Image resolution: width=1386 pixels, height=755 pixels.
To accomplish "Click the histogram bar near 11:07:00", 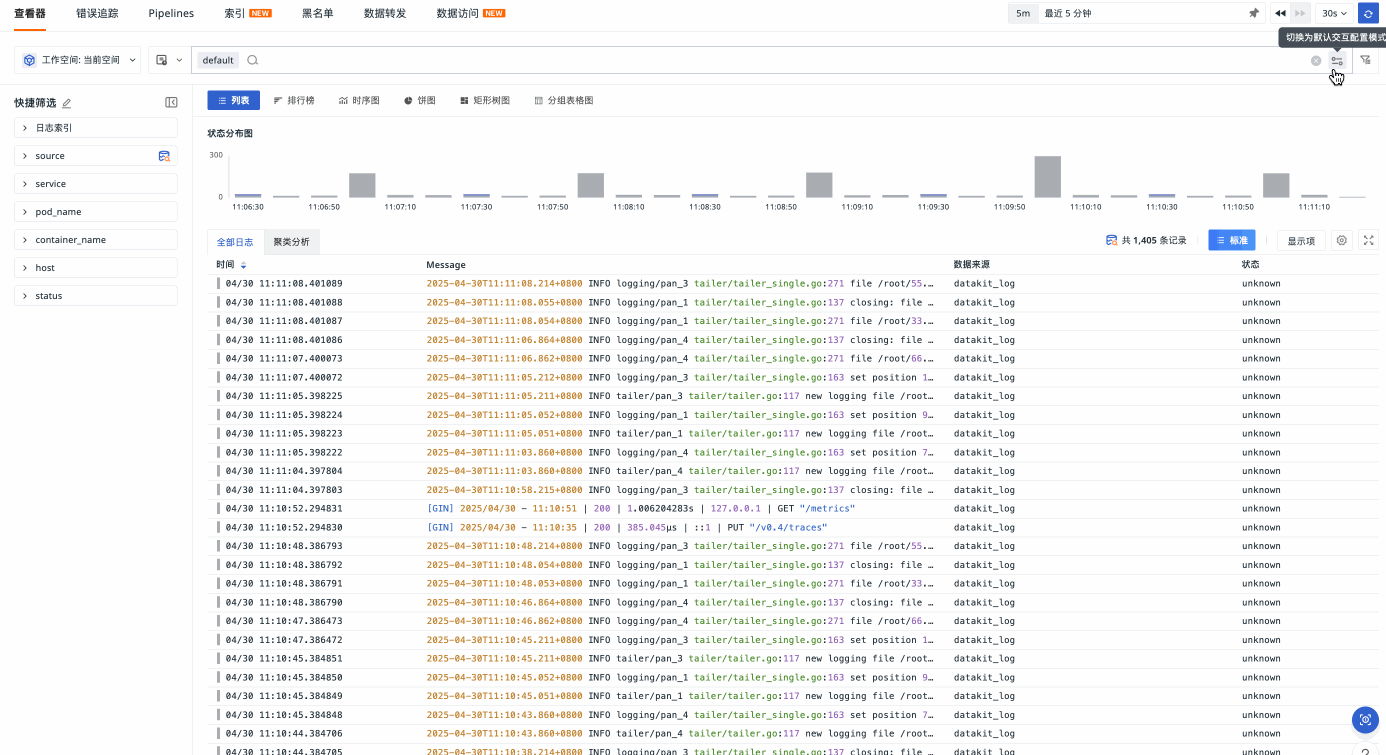I will coord(362,185).
